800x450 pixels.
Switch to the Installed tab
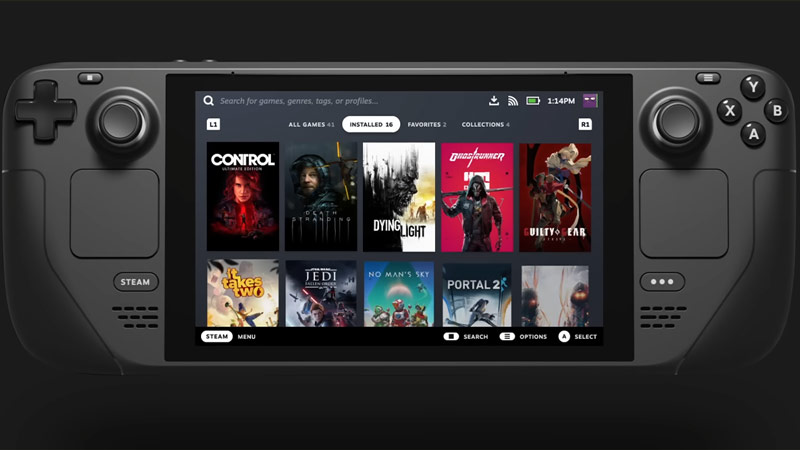point(371,124)
